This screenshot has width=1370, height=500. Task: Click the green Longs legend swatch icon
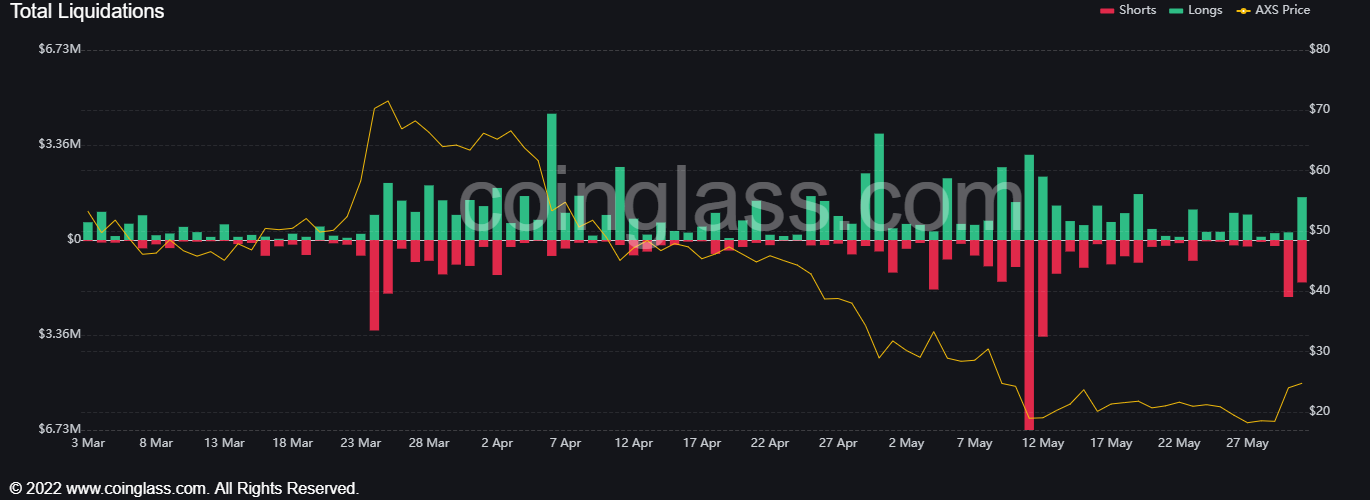click(x=1176, y=11)
